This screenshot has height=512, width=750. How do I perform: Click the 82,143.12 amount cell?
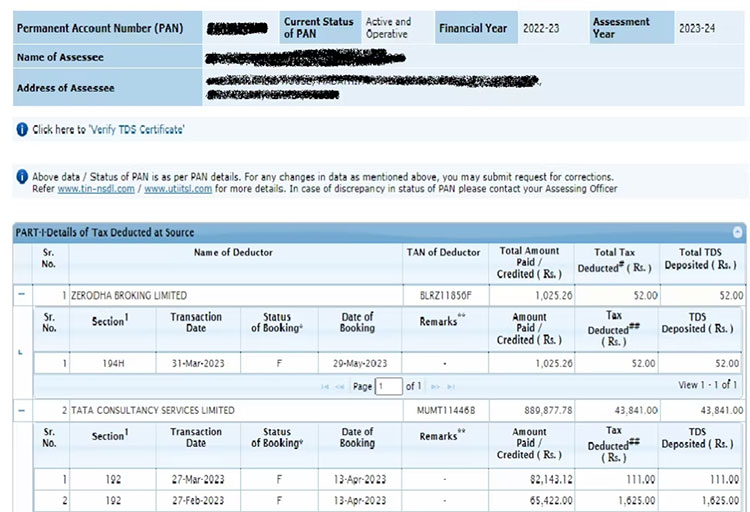click(531, 479)
